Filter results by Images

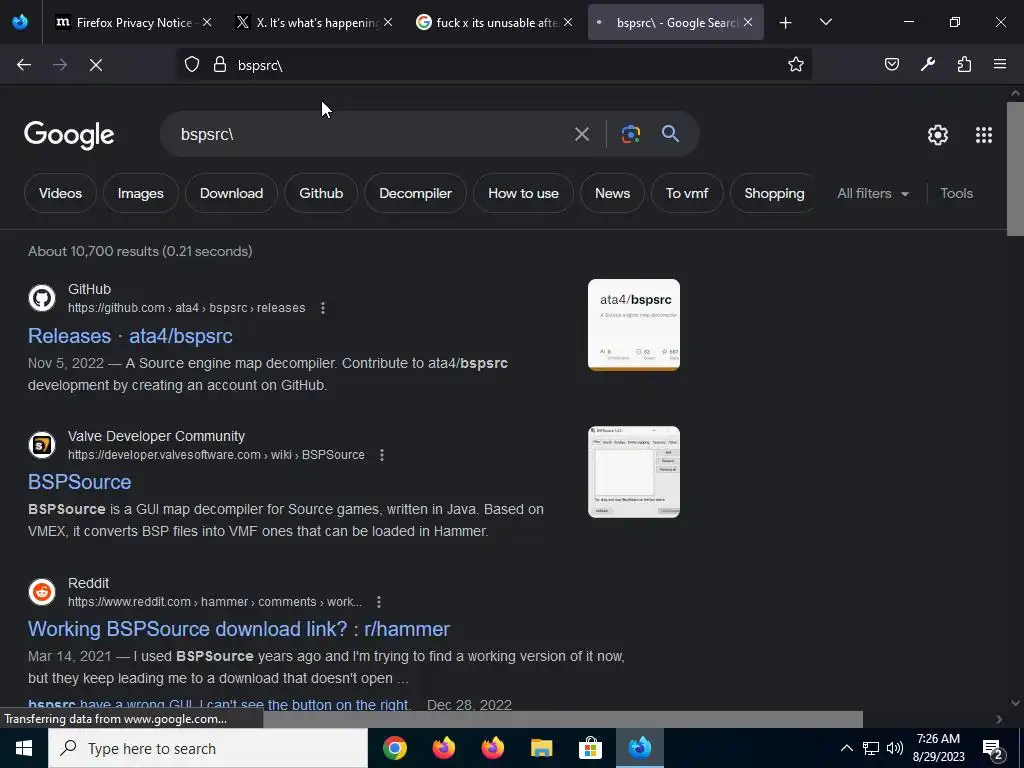click(140, 193)
